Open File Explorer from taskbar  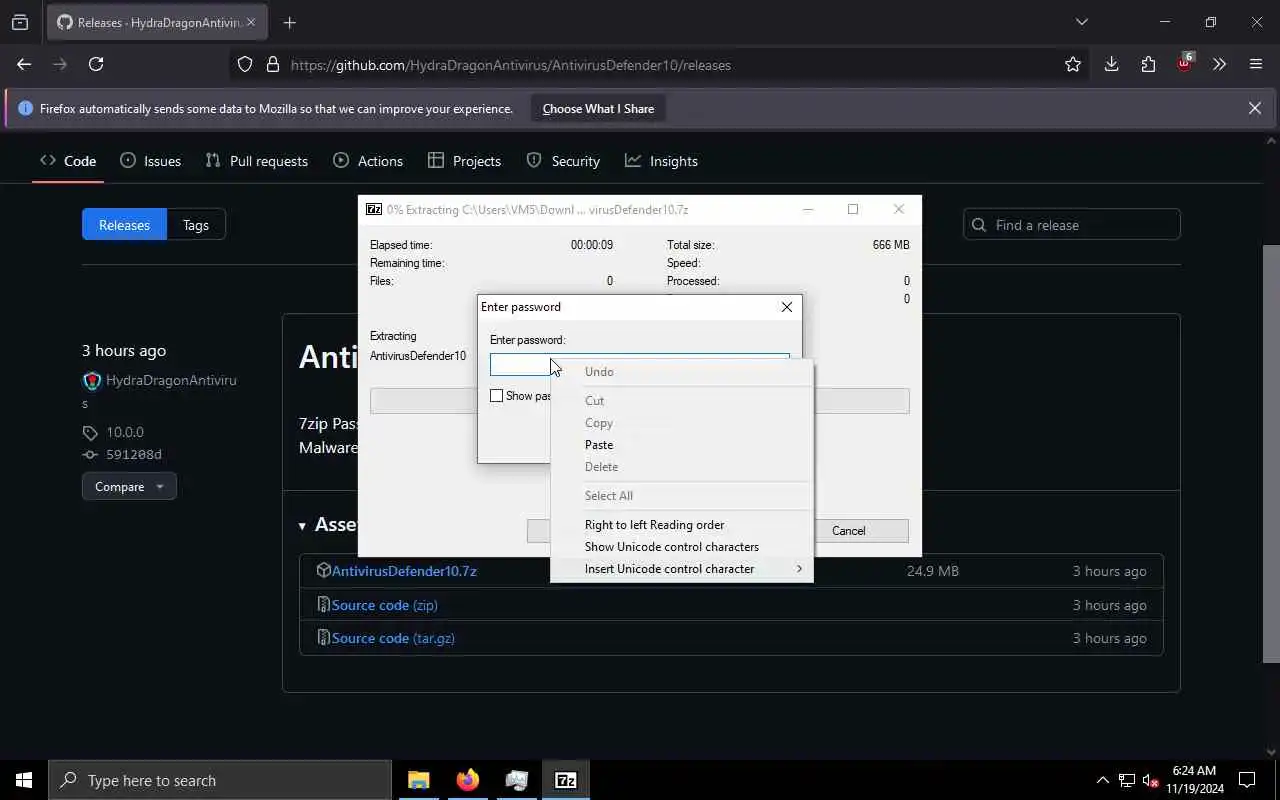419,780
